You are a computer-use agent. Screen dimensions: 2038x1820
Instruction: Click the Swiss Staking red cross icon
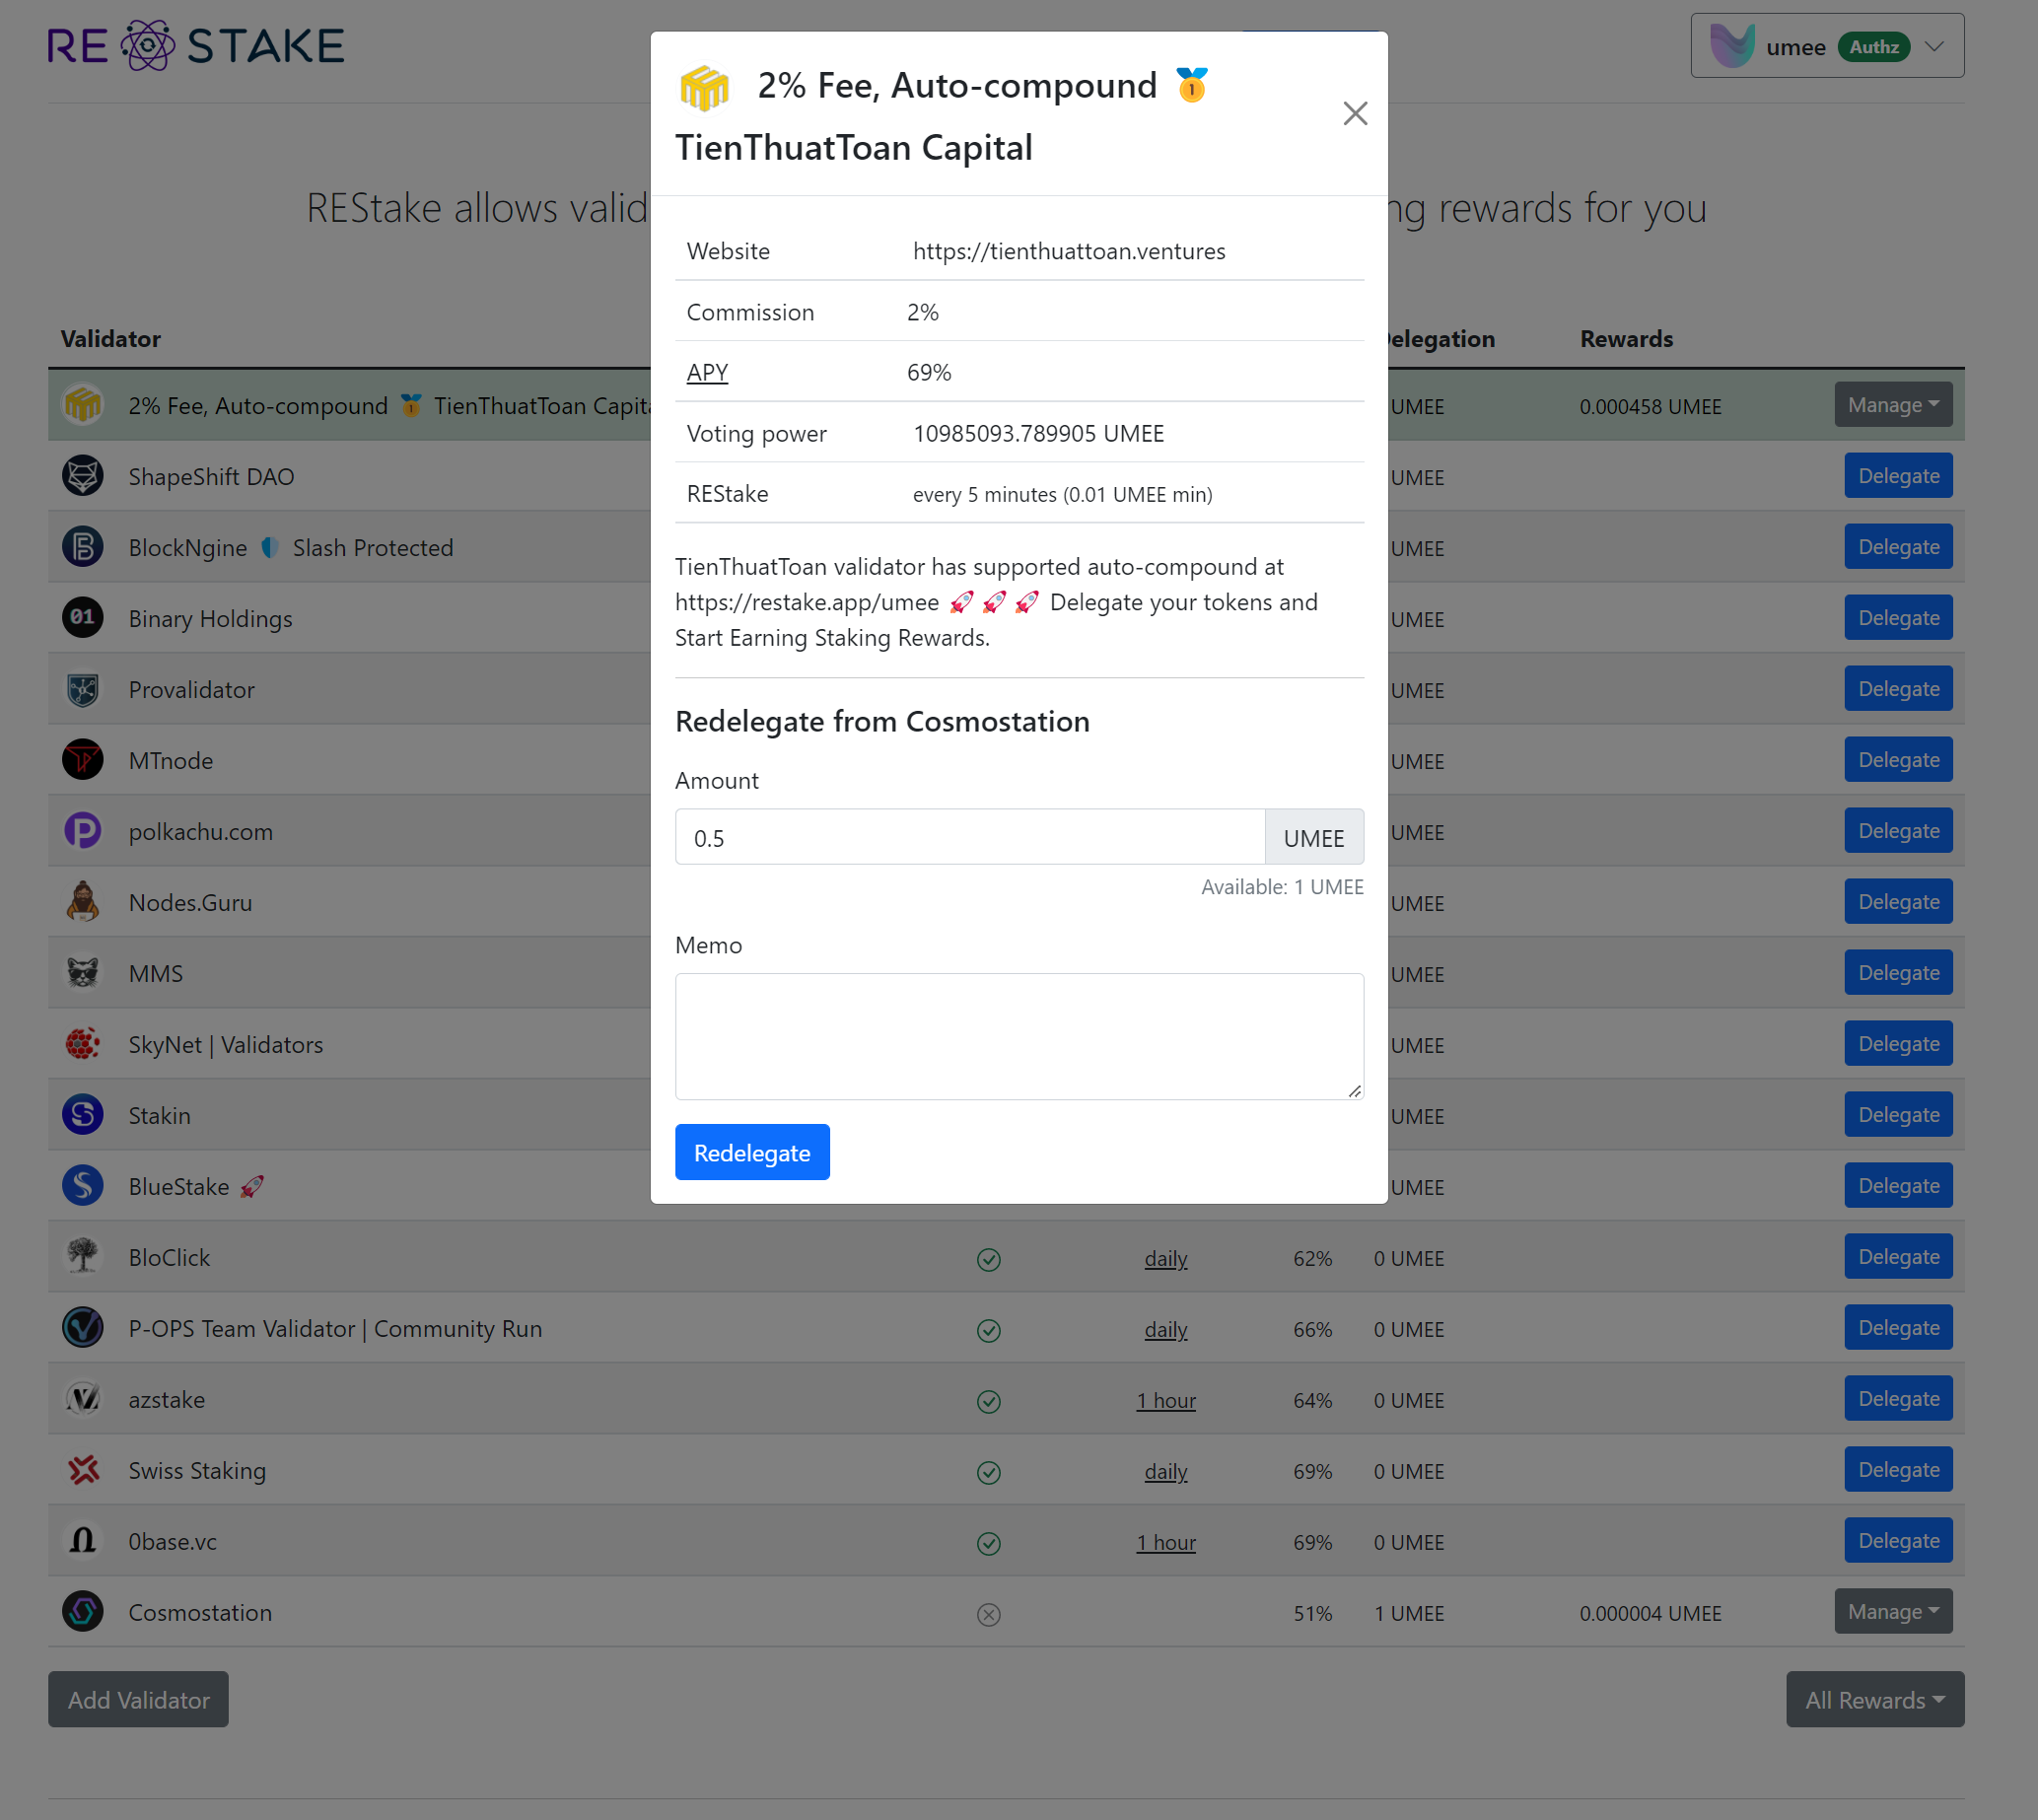[x=83, y=1470]
